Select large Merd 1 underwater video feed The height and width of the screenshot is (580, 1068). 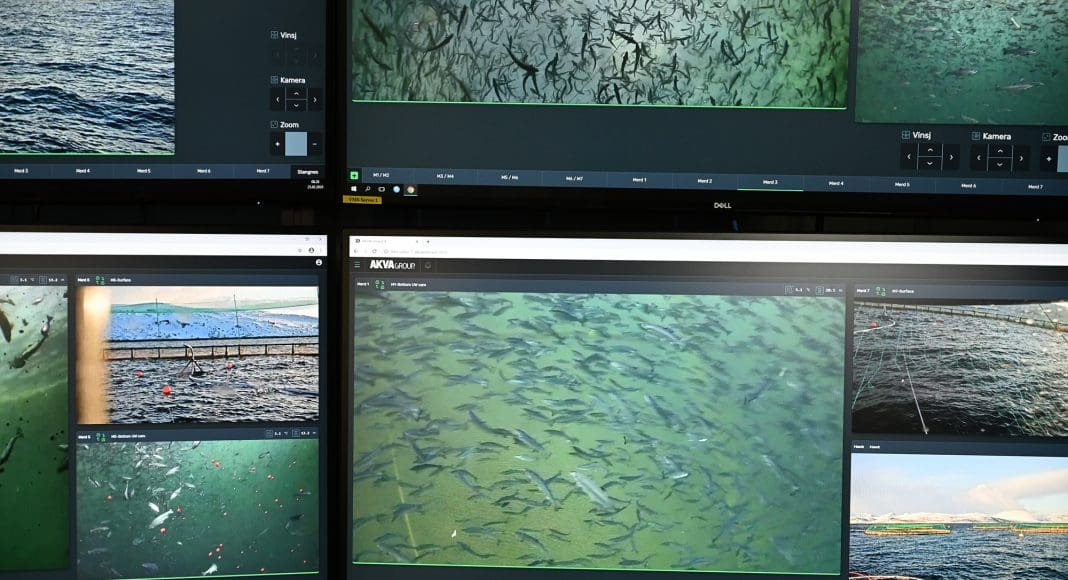[x=598, y=433]
